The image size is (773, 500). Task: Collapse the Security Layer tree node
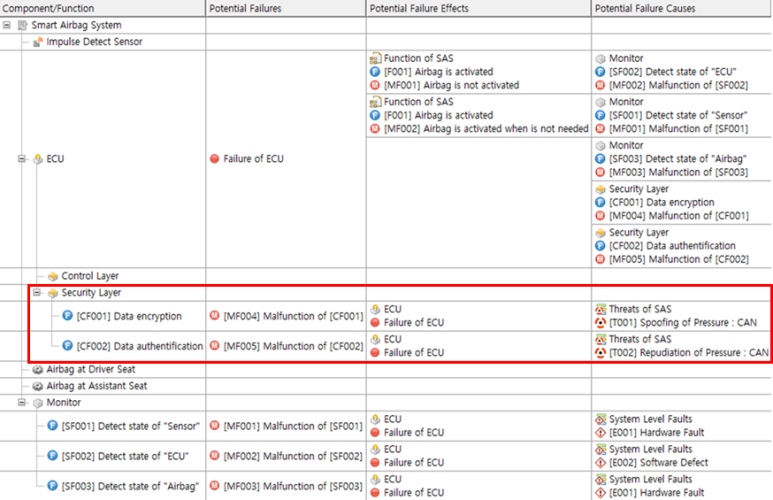pos(37,293)
